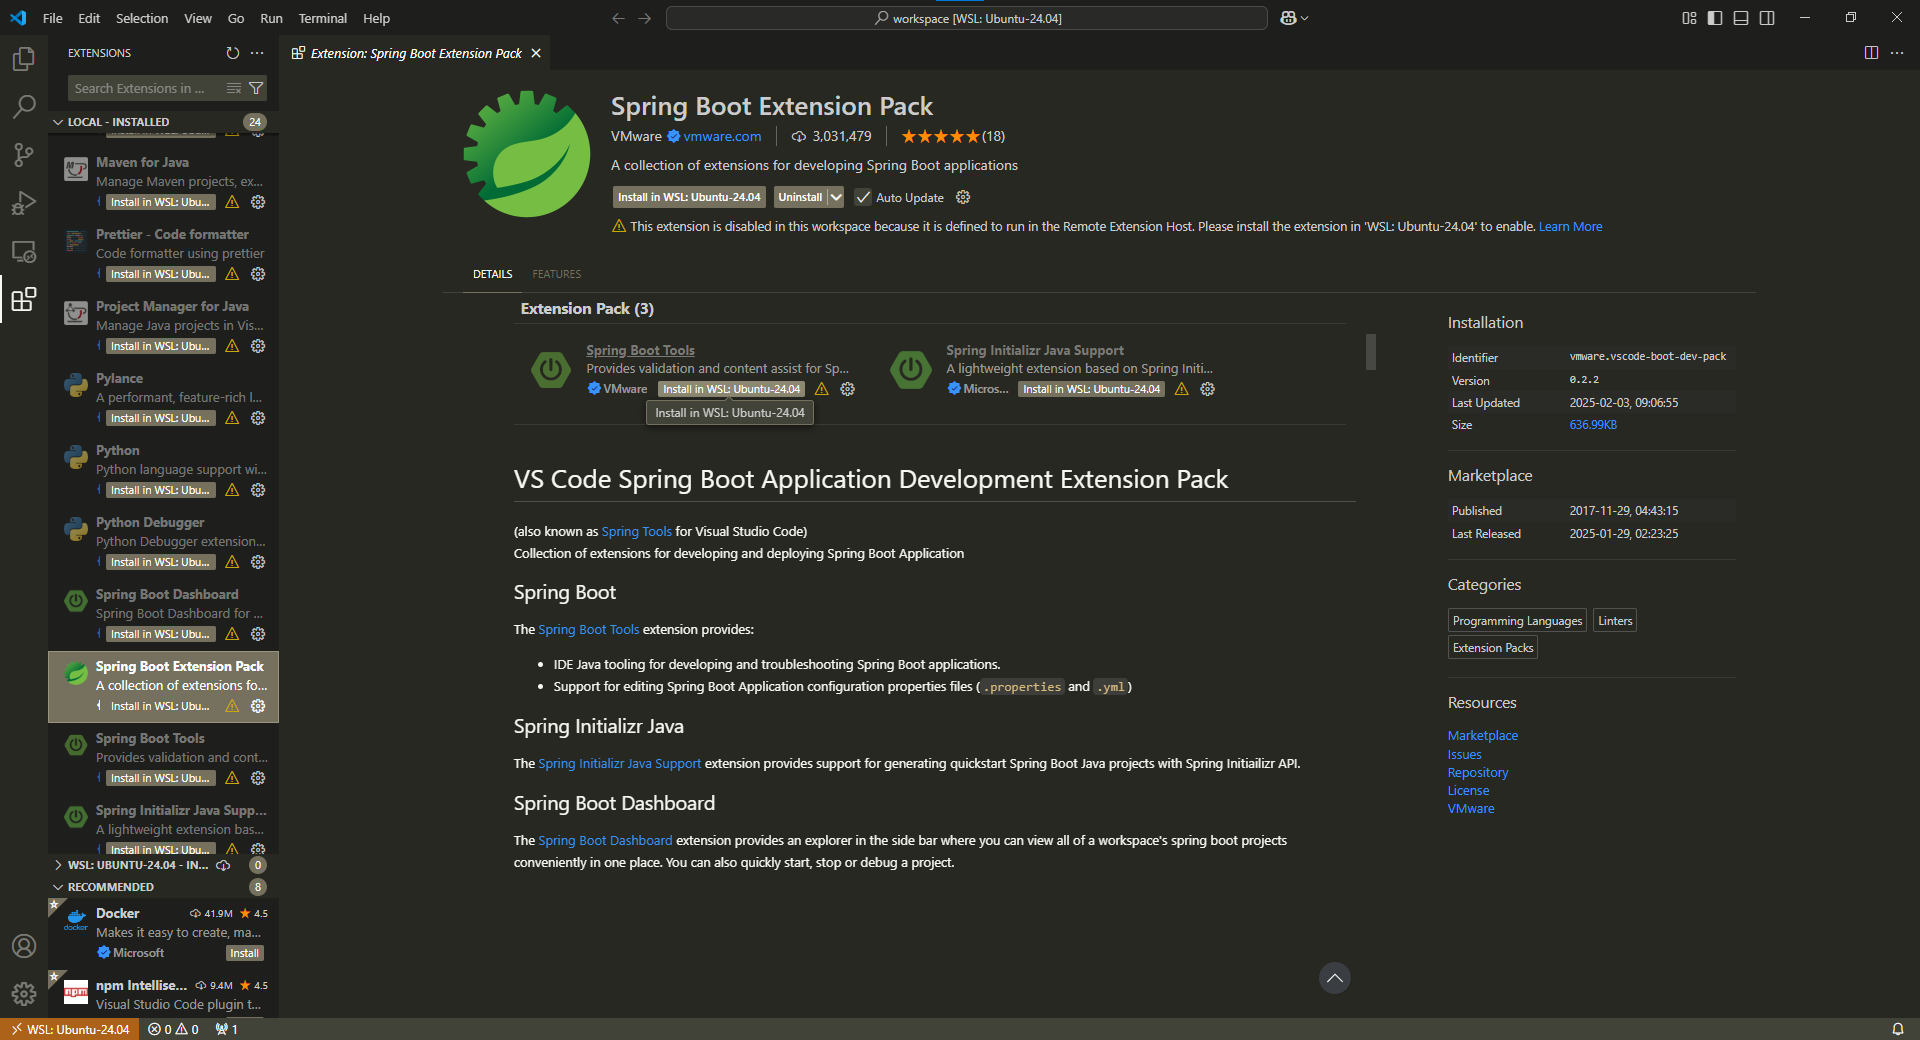Image resolution: width=1920 pixels, height=1040 pixels.
Task: Open the Explorer view in the Activity Bar
Action: (24, 59)
